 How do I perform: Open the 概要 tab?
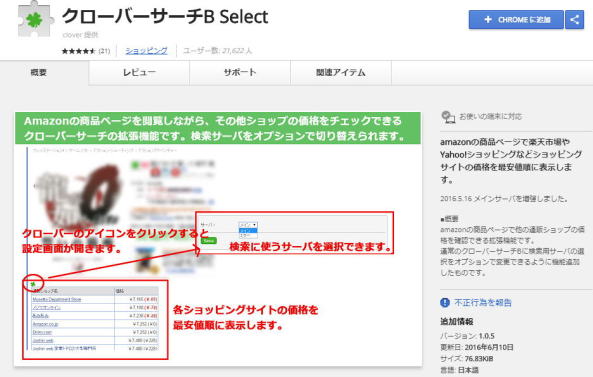coord(38,73)
